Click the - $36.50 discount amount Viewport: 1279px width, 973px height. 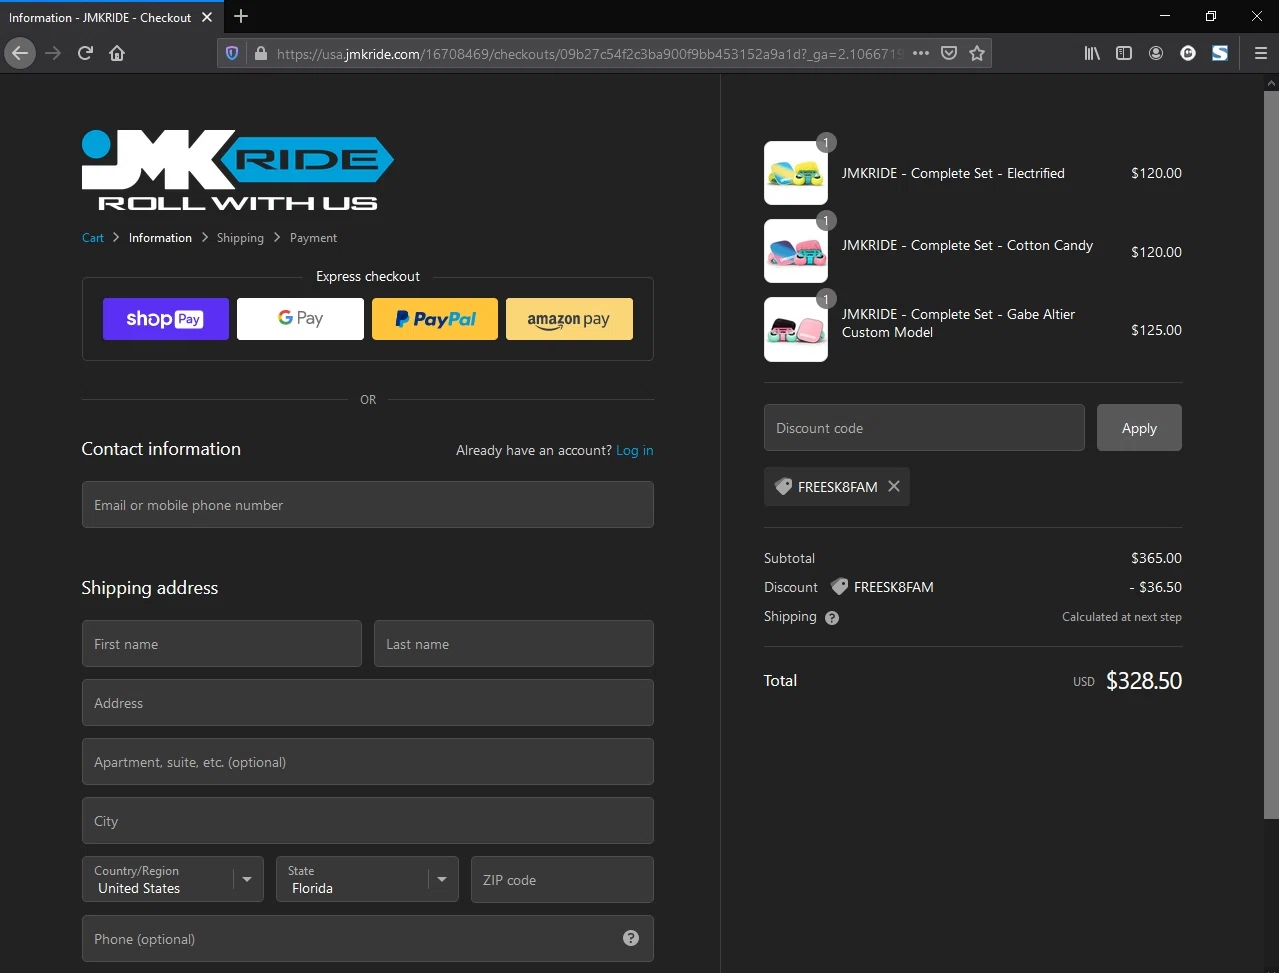pyautogui.click(x=1156, y=587)
